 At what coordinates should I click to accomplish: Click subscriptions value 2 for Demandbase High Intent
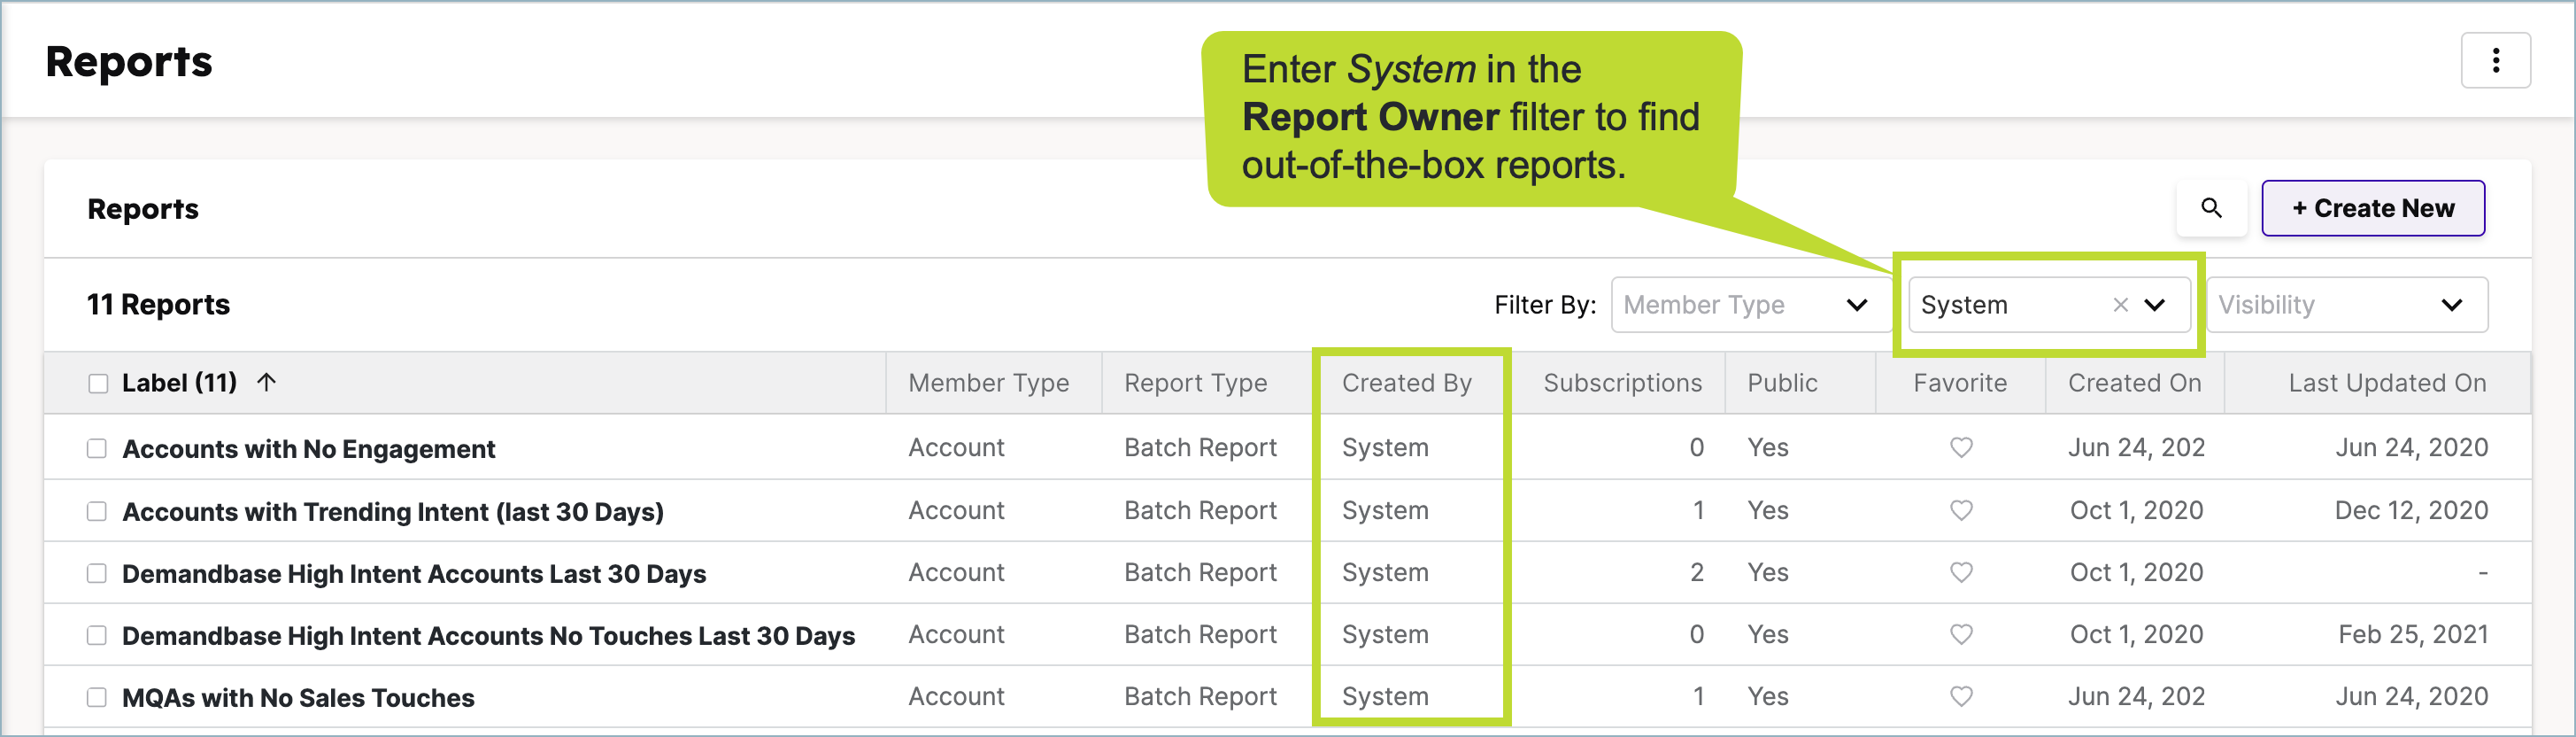click(x=1696, y=573)
